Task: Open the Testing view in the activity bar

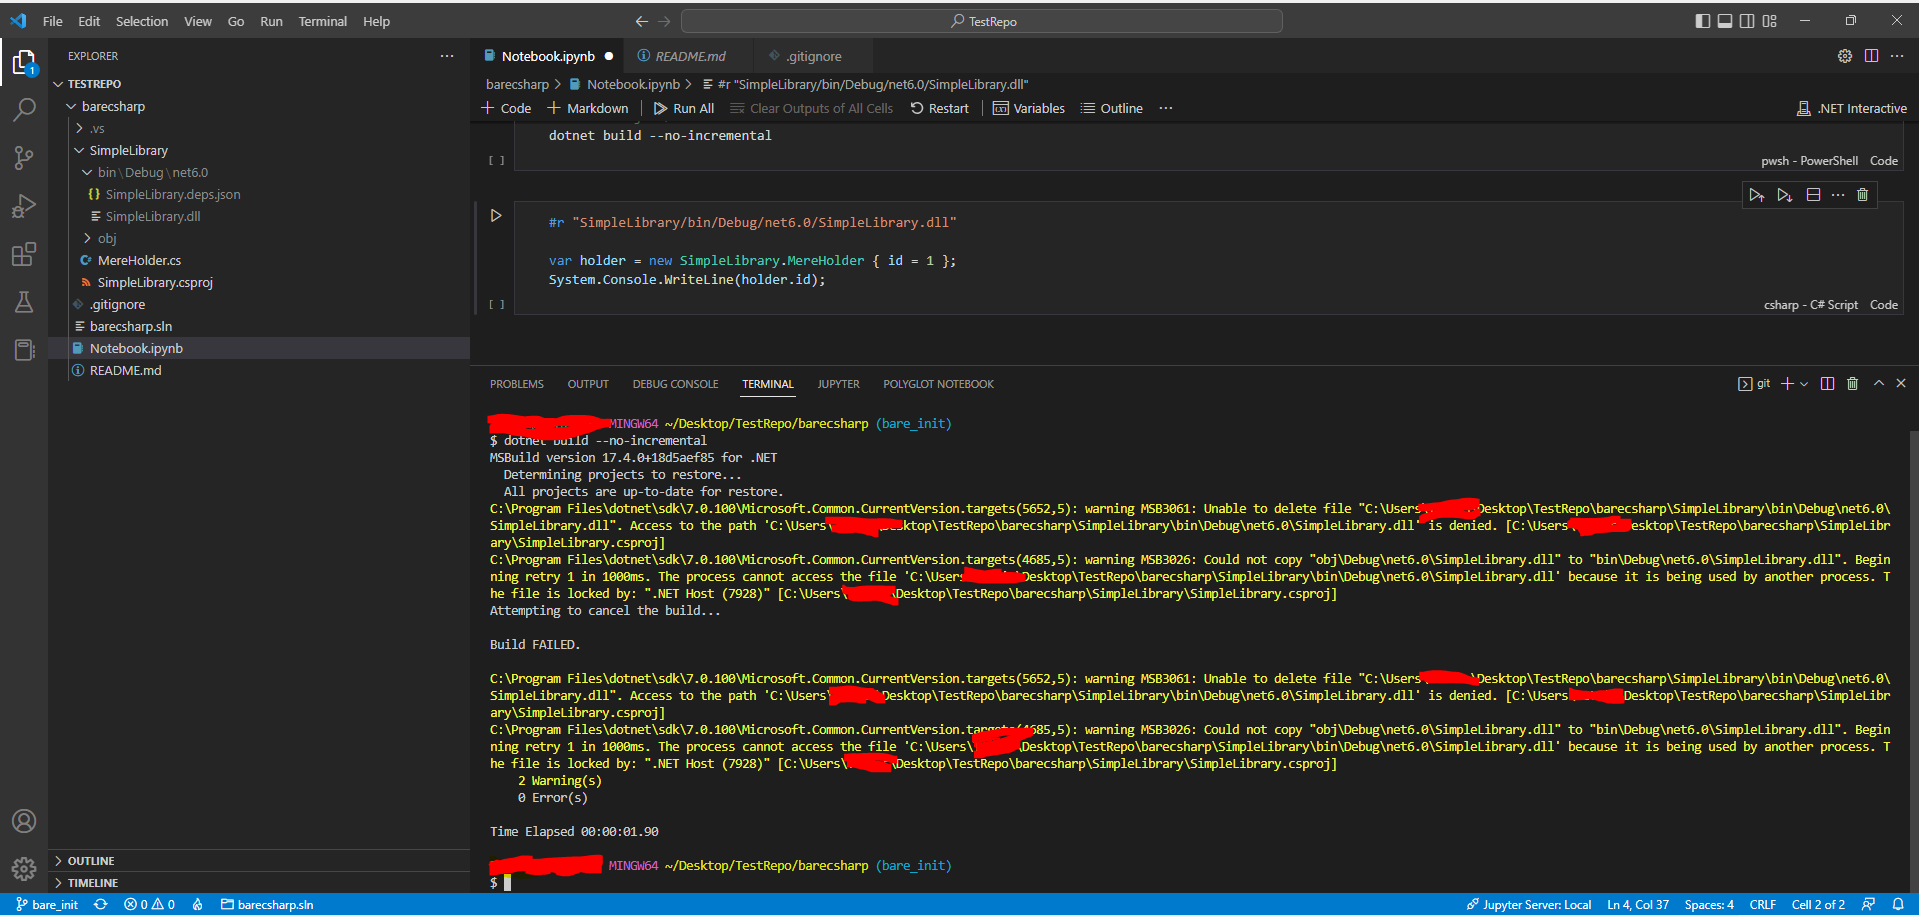Action: click(23, 302)
